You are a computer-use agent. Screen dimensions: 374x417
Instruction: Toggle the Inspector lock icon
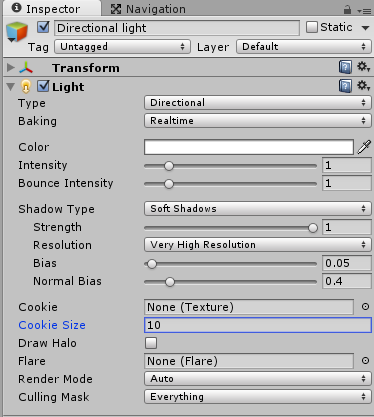[x=347, y=10]
